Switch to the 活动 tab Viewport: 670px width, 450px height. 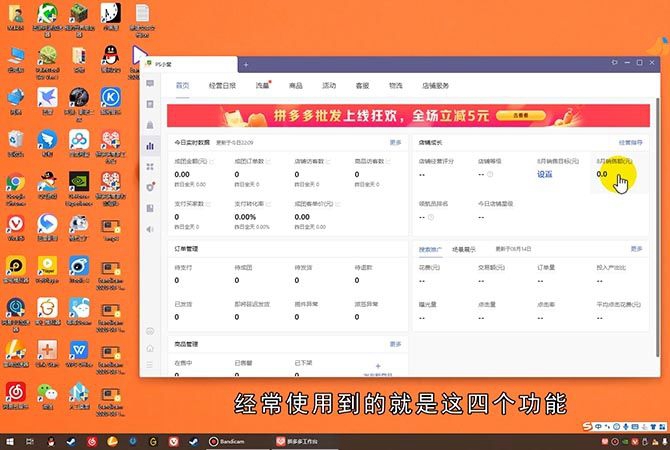click(x=329, y=85)
